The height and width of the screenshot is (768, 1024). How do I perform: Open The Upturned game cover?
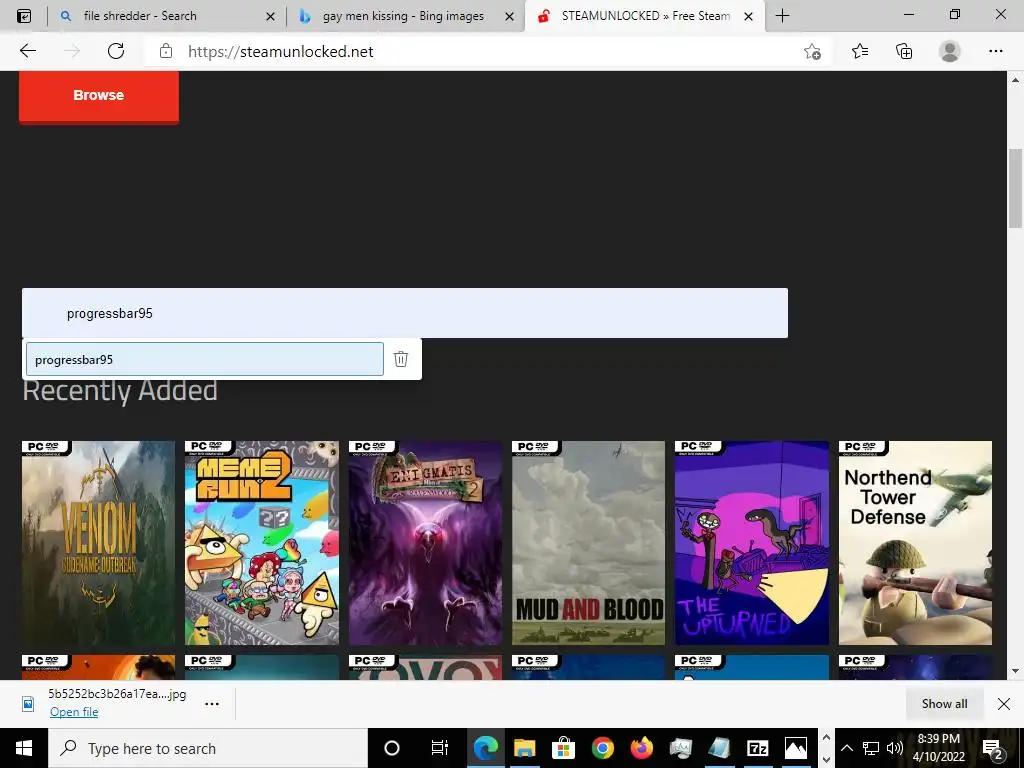pos(752,543)
